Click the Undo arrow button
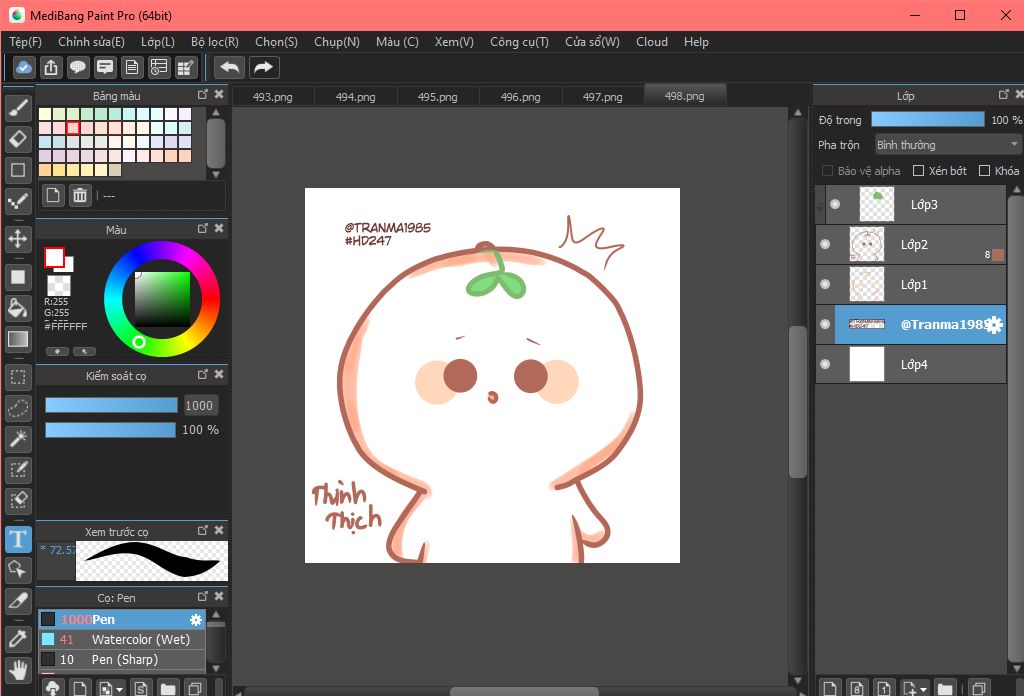The width and height of the screenshot is (1024, 696). pyautogui.click(x=229, y=67)
